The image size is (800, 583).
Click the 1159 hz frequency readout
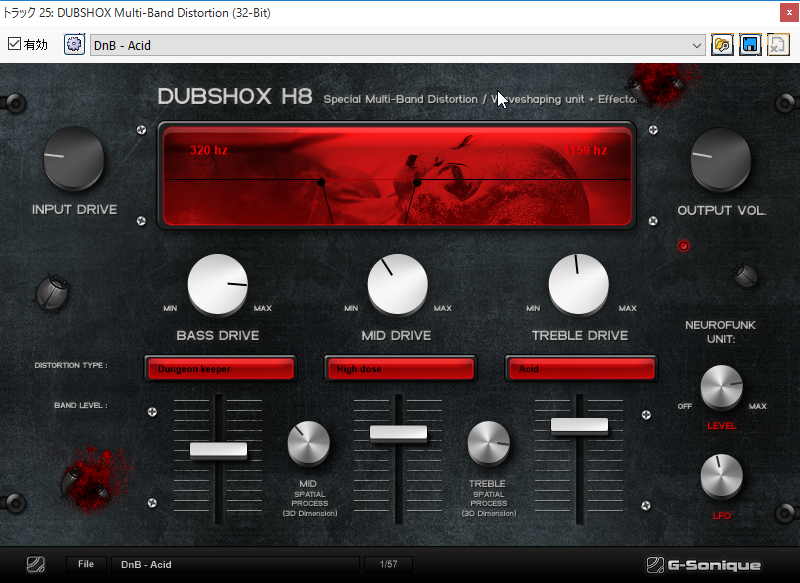(x=585, y=150)
